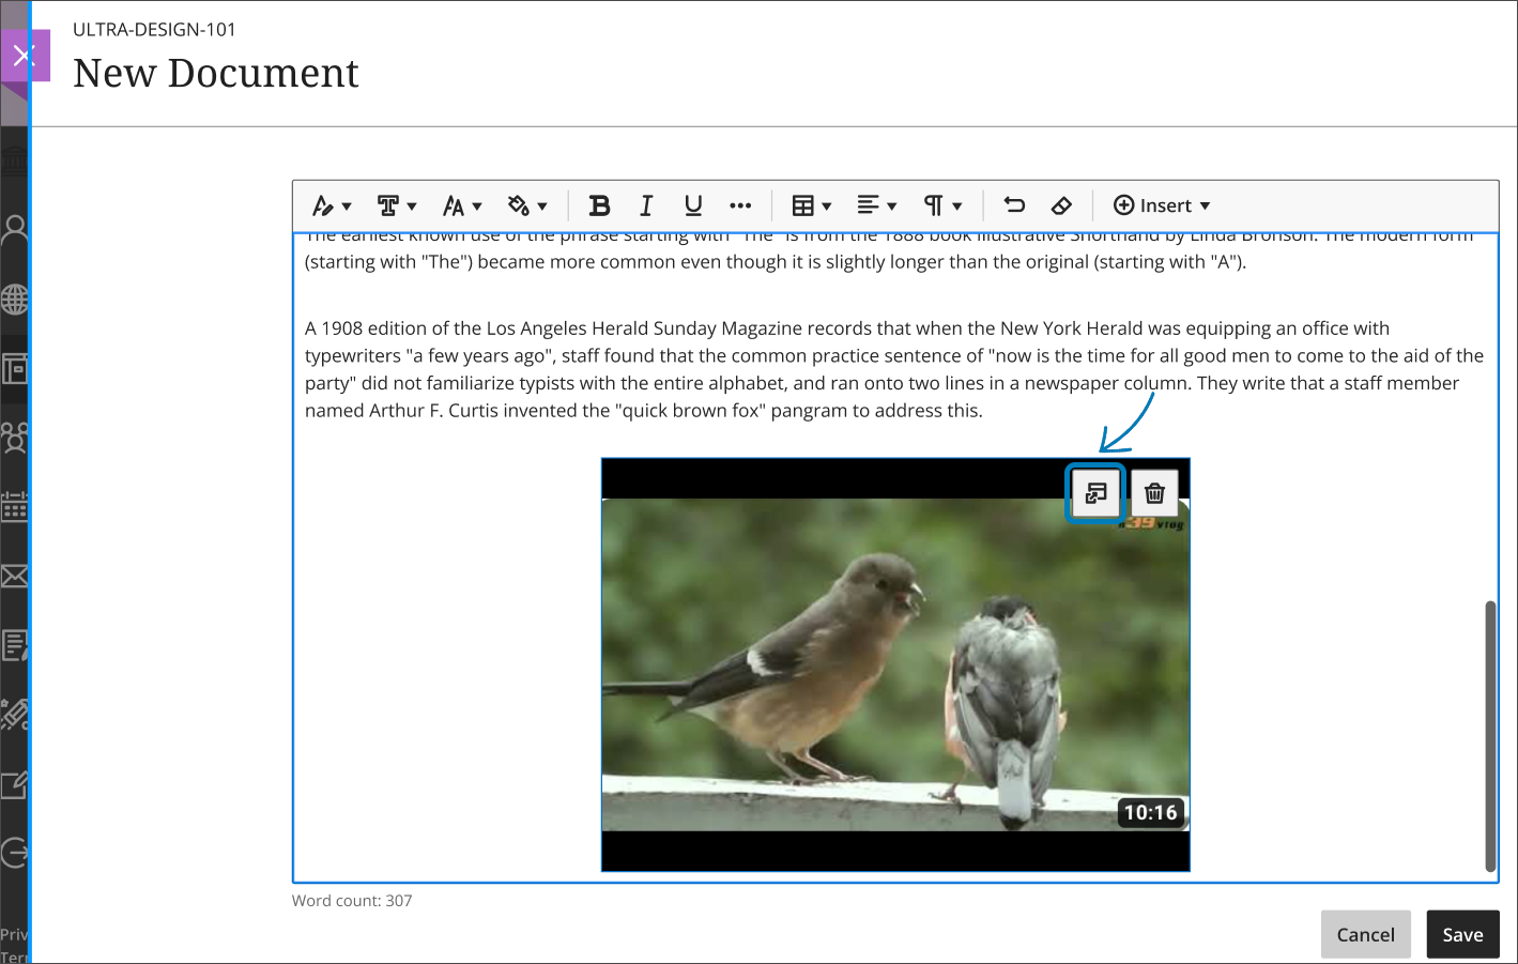1518x964 pixels.
Task: Close the New Document panel
Action: (24, 55)
